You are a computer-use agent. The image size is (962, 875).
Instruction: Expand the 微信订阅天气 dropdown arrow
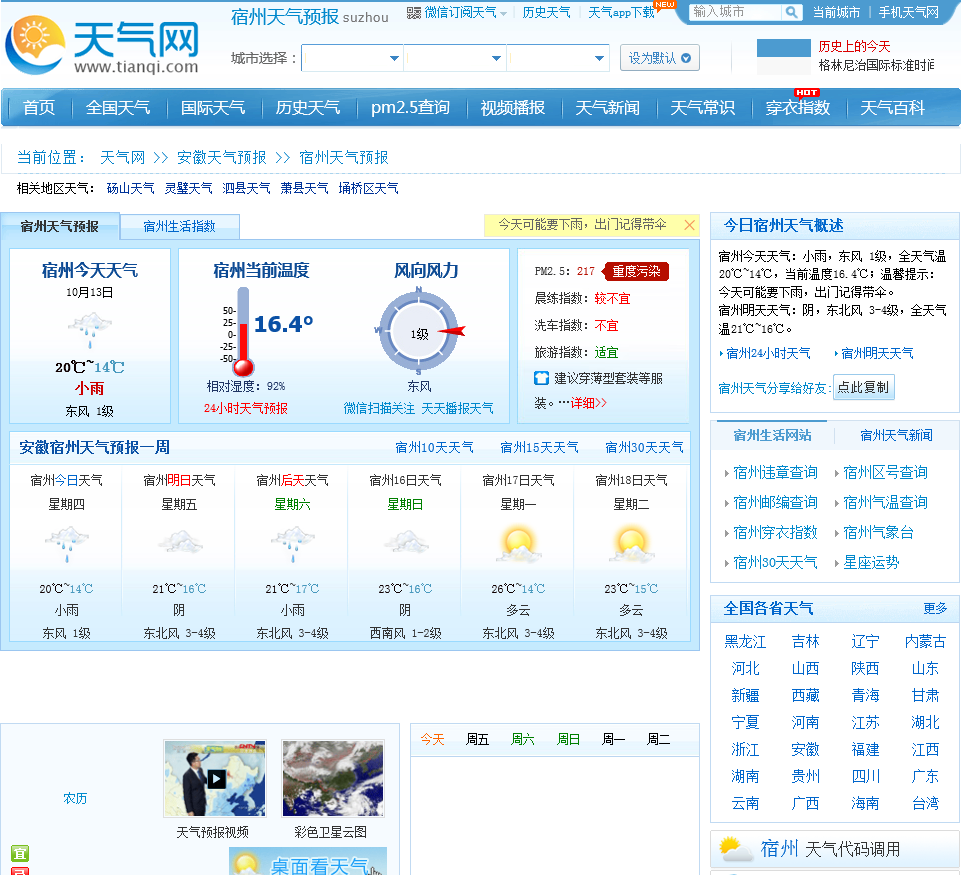coord(504,13)
